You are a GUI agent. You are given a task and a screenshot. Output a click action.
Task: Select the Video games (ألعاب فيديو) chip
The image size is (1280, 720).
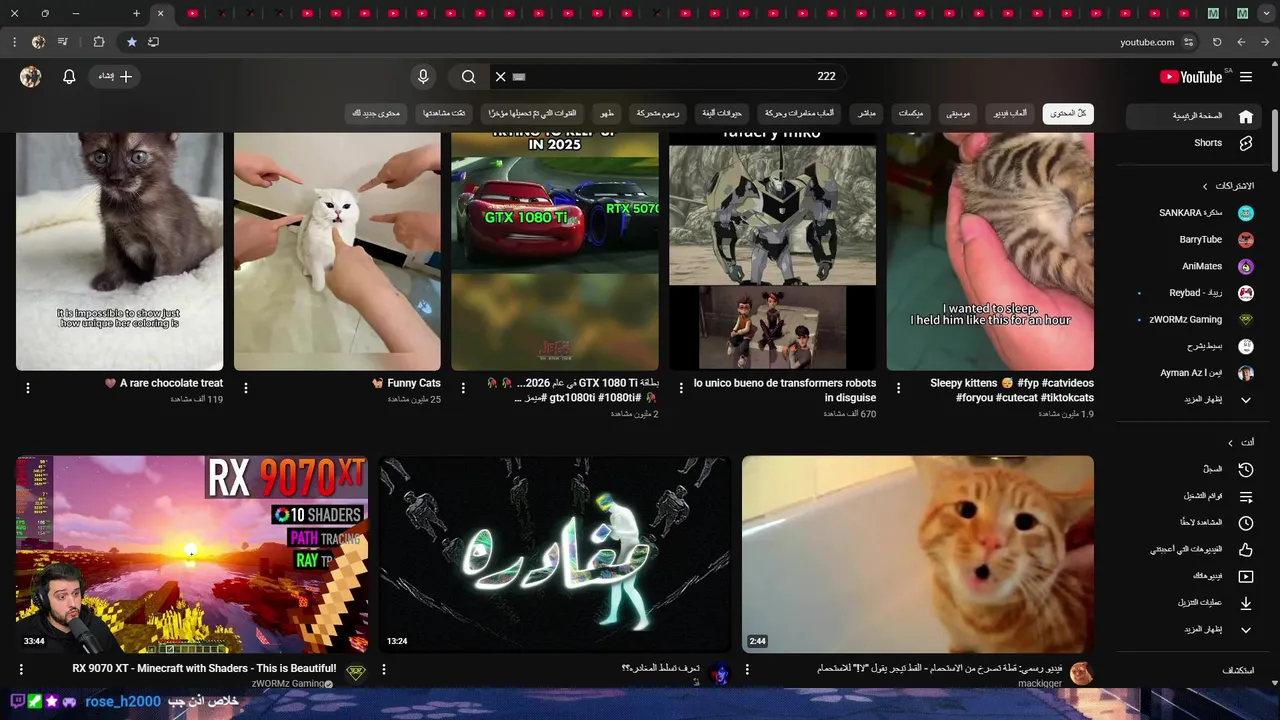[x=1009, y=114]
